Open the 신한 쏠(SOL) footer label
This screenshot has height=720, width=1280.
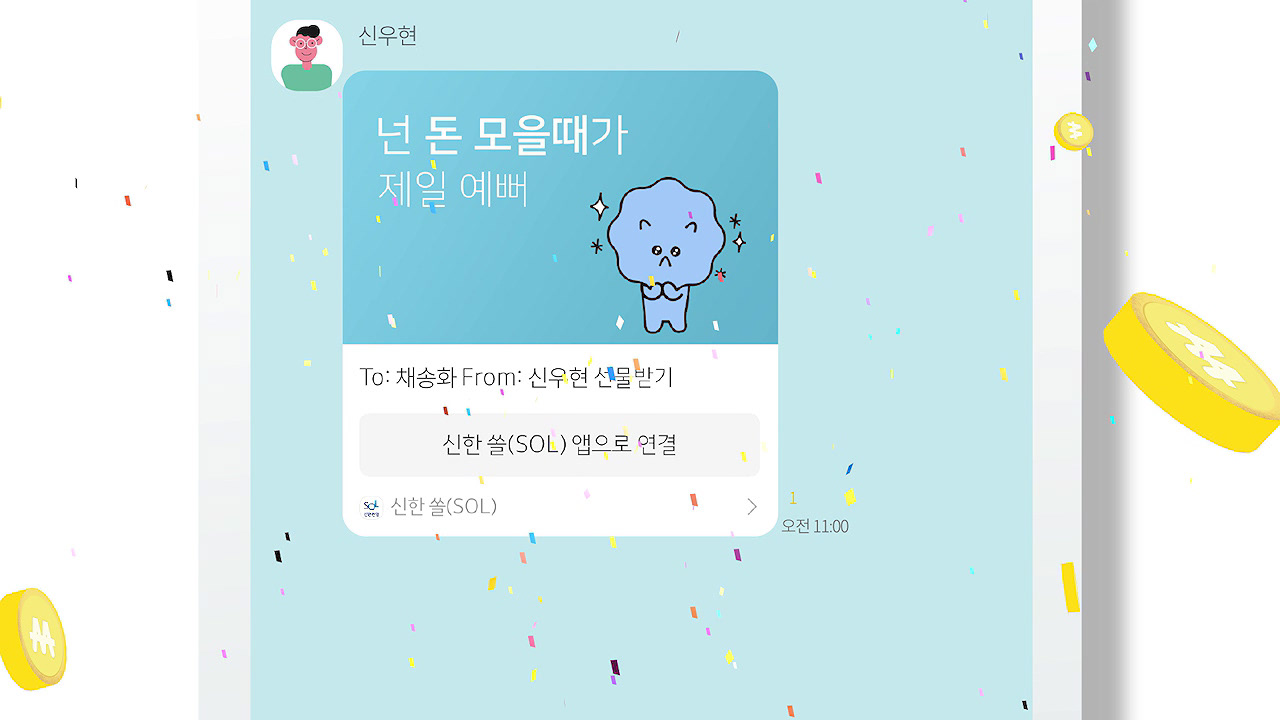(443, 506)
